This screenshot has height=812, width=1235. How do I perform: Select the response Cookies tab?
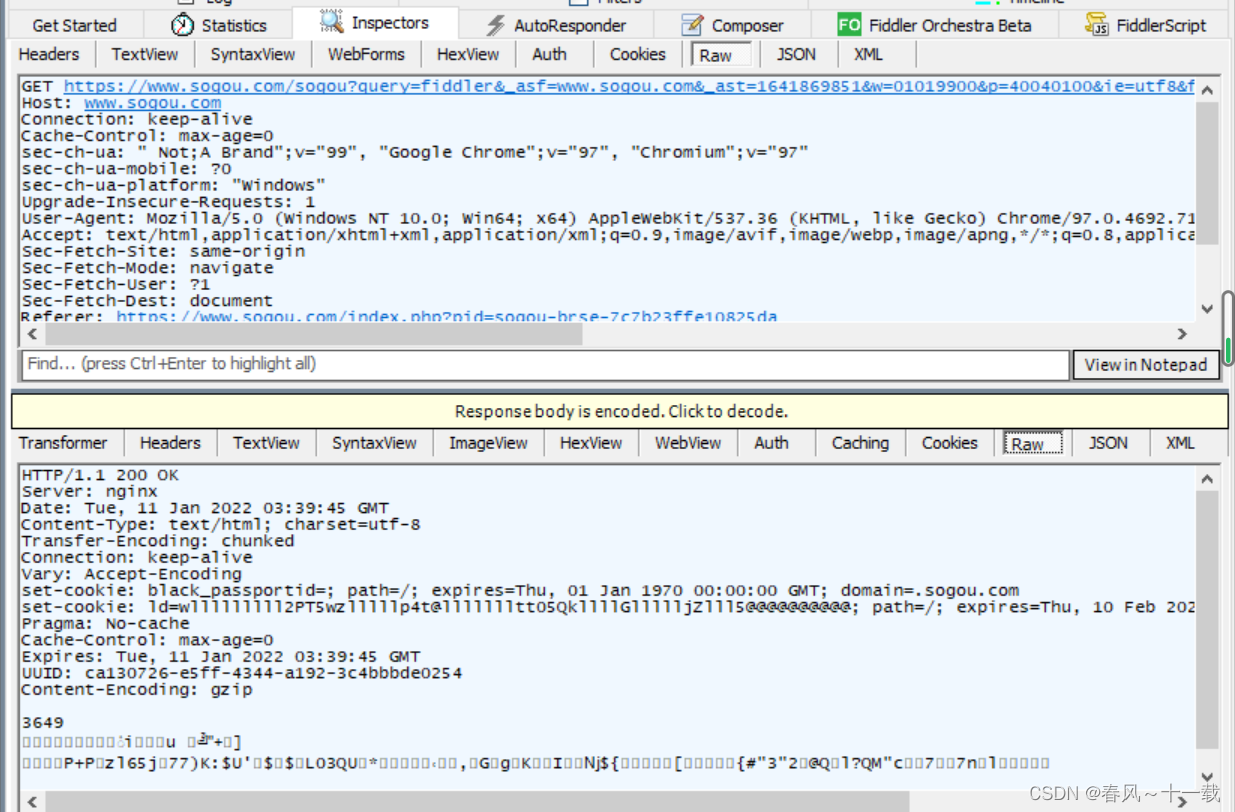950,443
